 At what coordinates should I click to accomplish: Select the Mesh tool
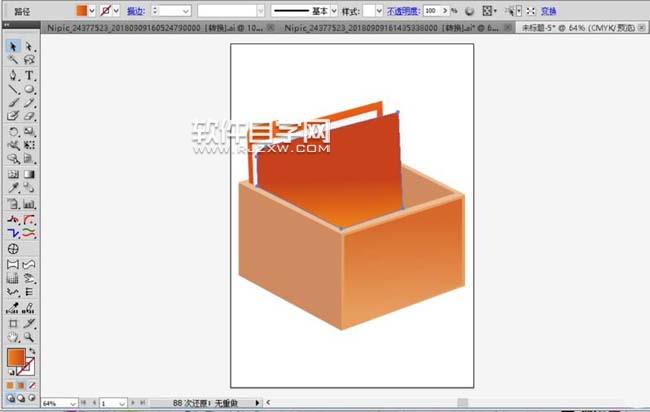coord(13,174)
